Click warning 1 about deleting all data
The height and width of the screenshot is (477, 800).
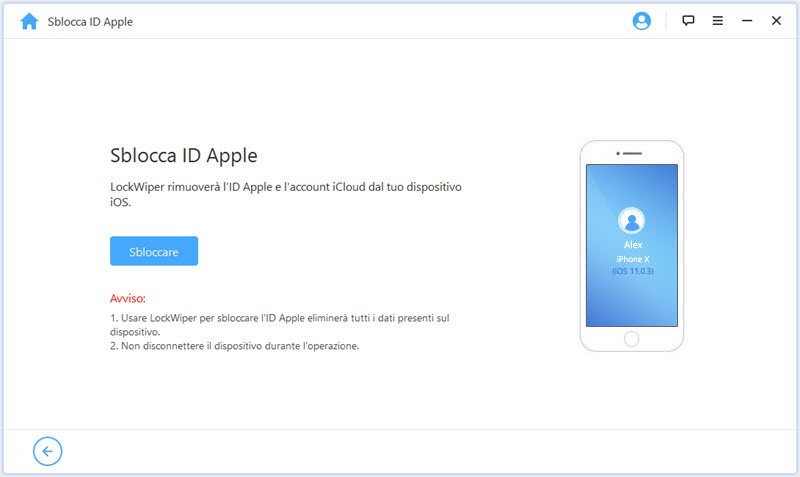pos(280,324)
